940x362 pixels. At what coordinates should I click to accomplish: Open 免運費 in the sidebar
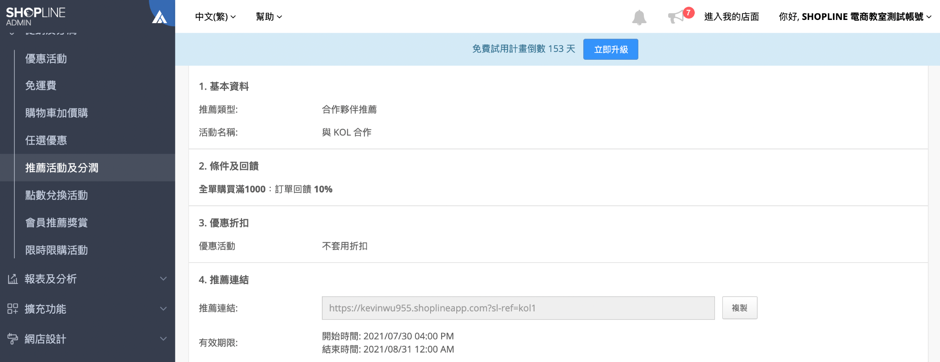click(x=41, y=86)
